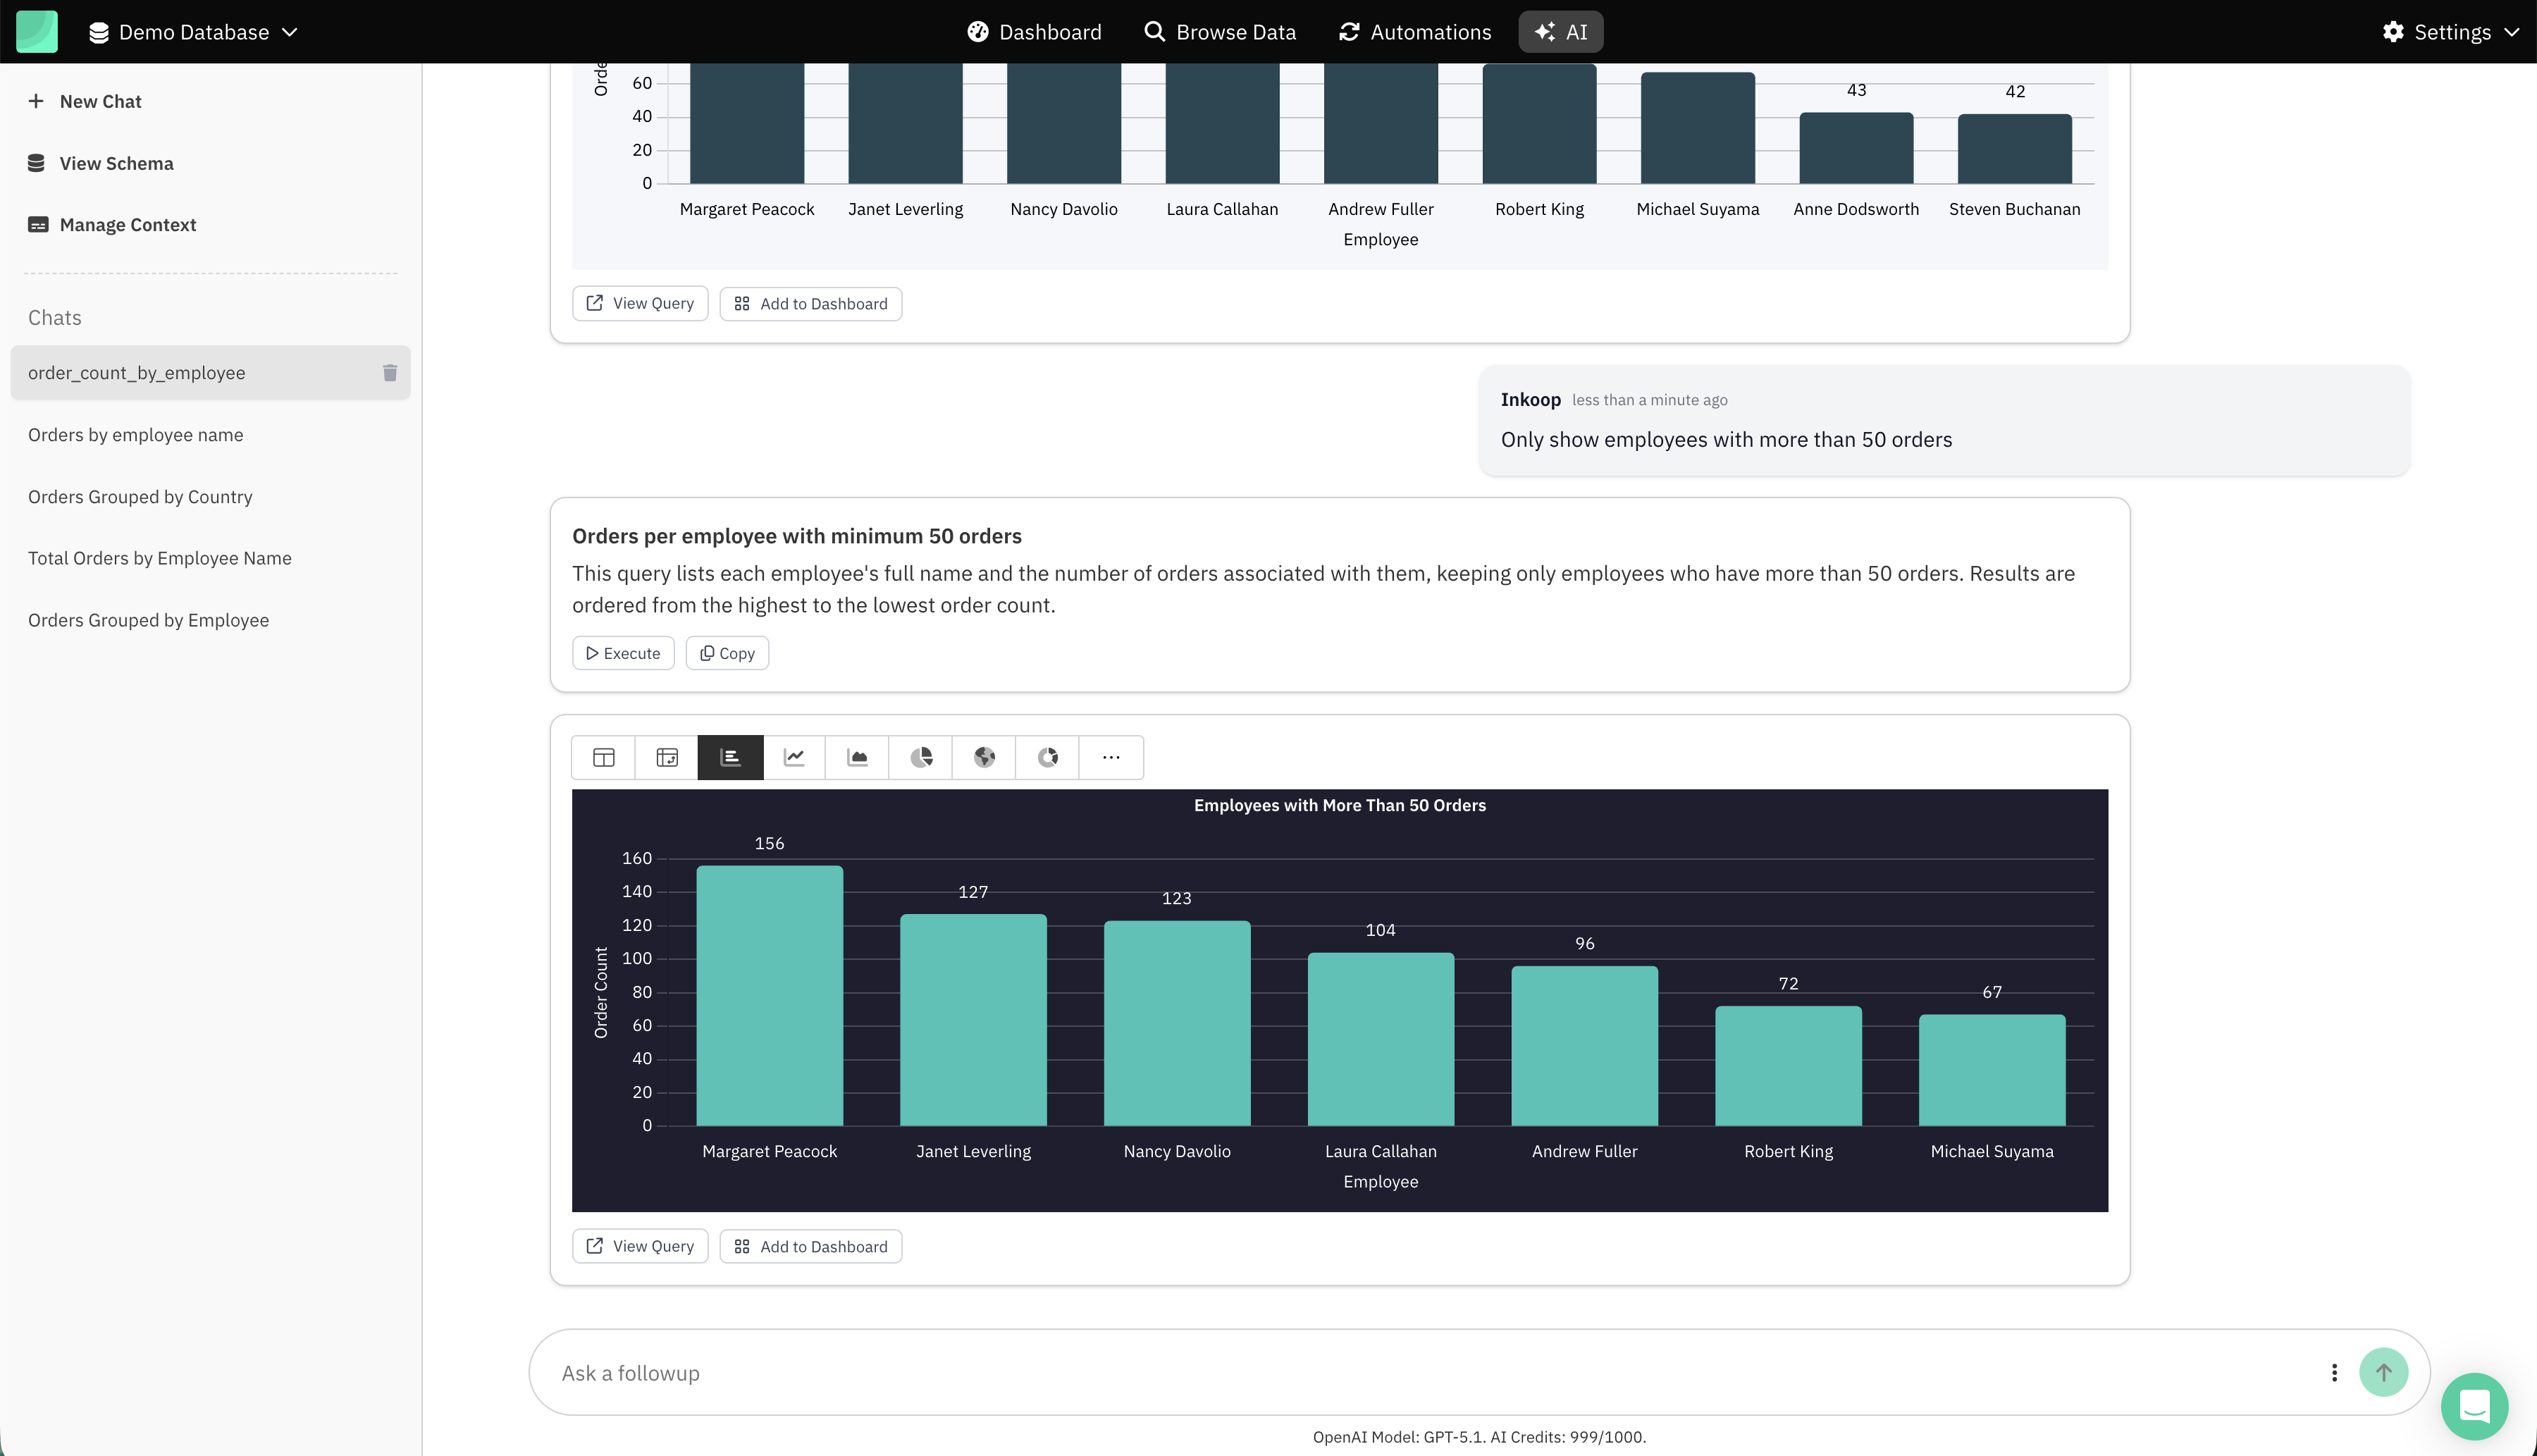
Task: Select the globe map chart icon
Action: pos(984,757)
